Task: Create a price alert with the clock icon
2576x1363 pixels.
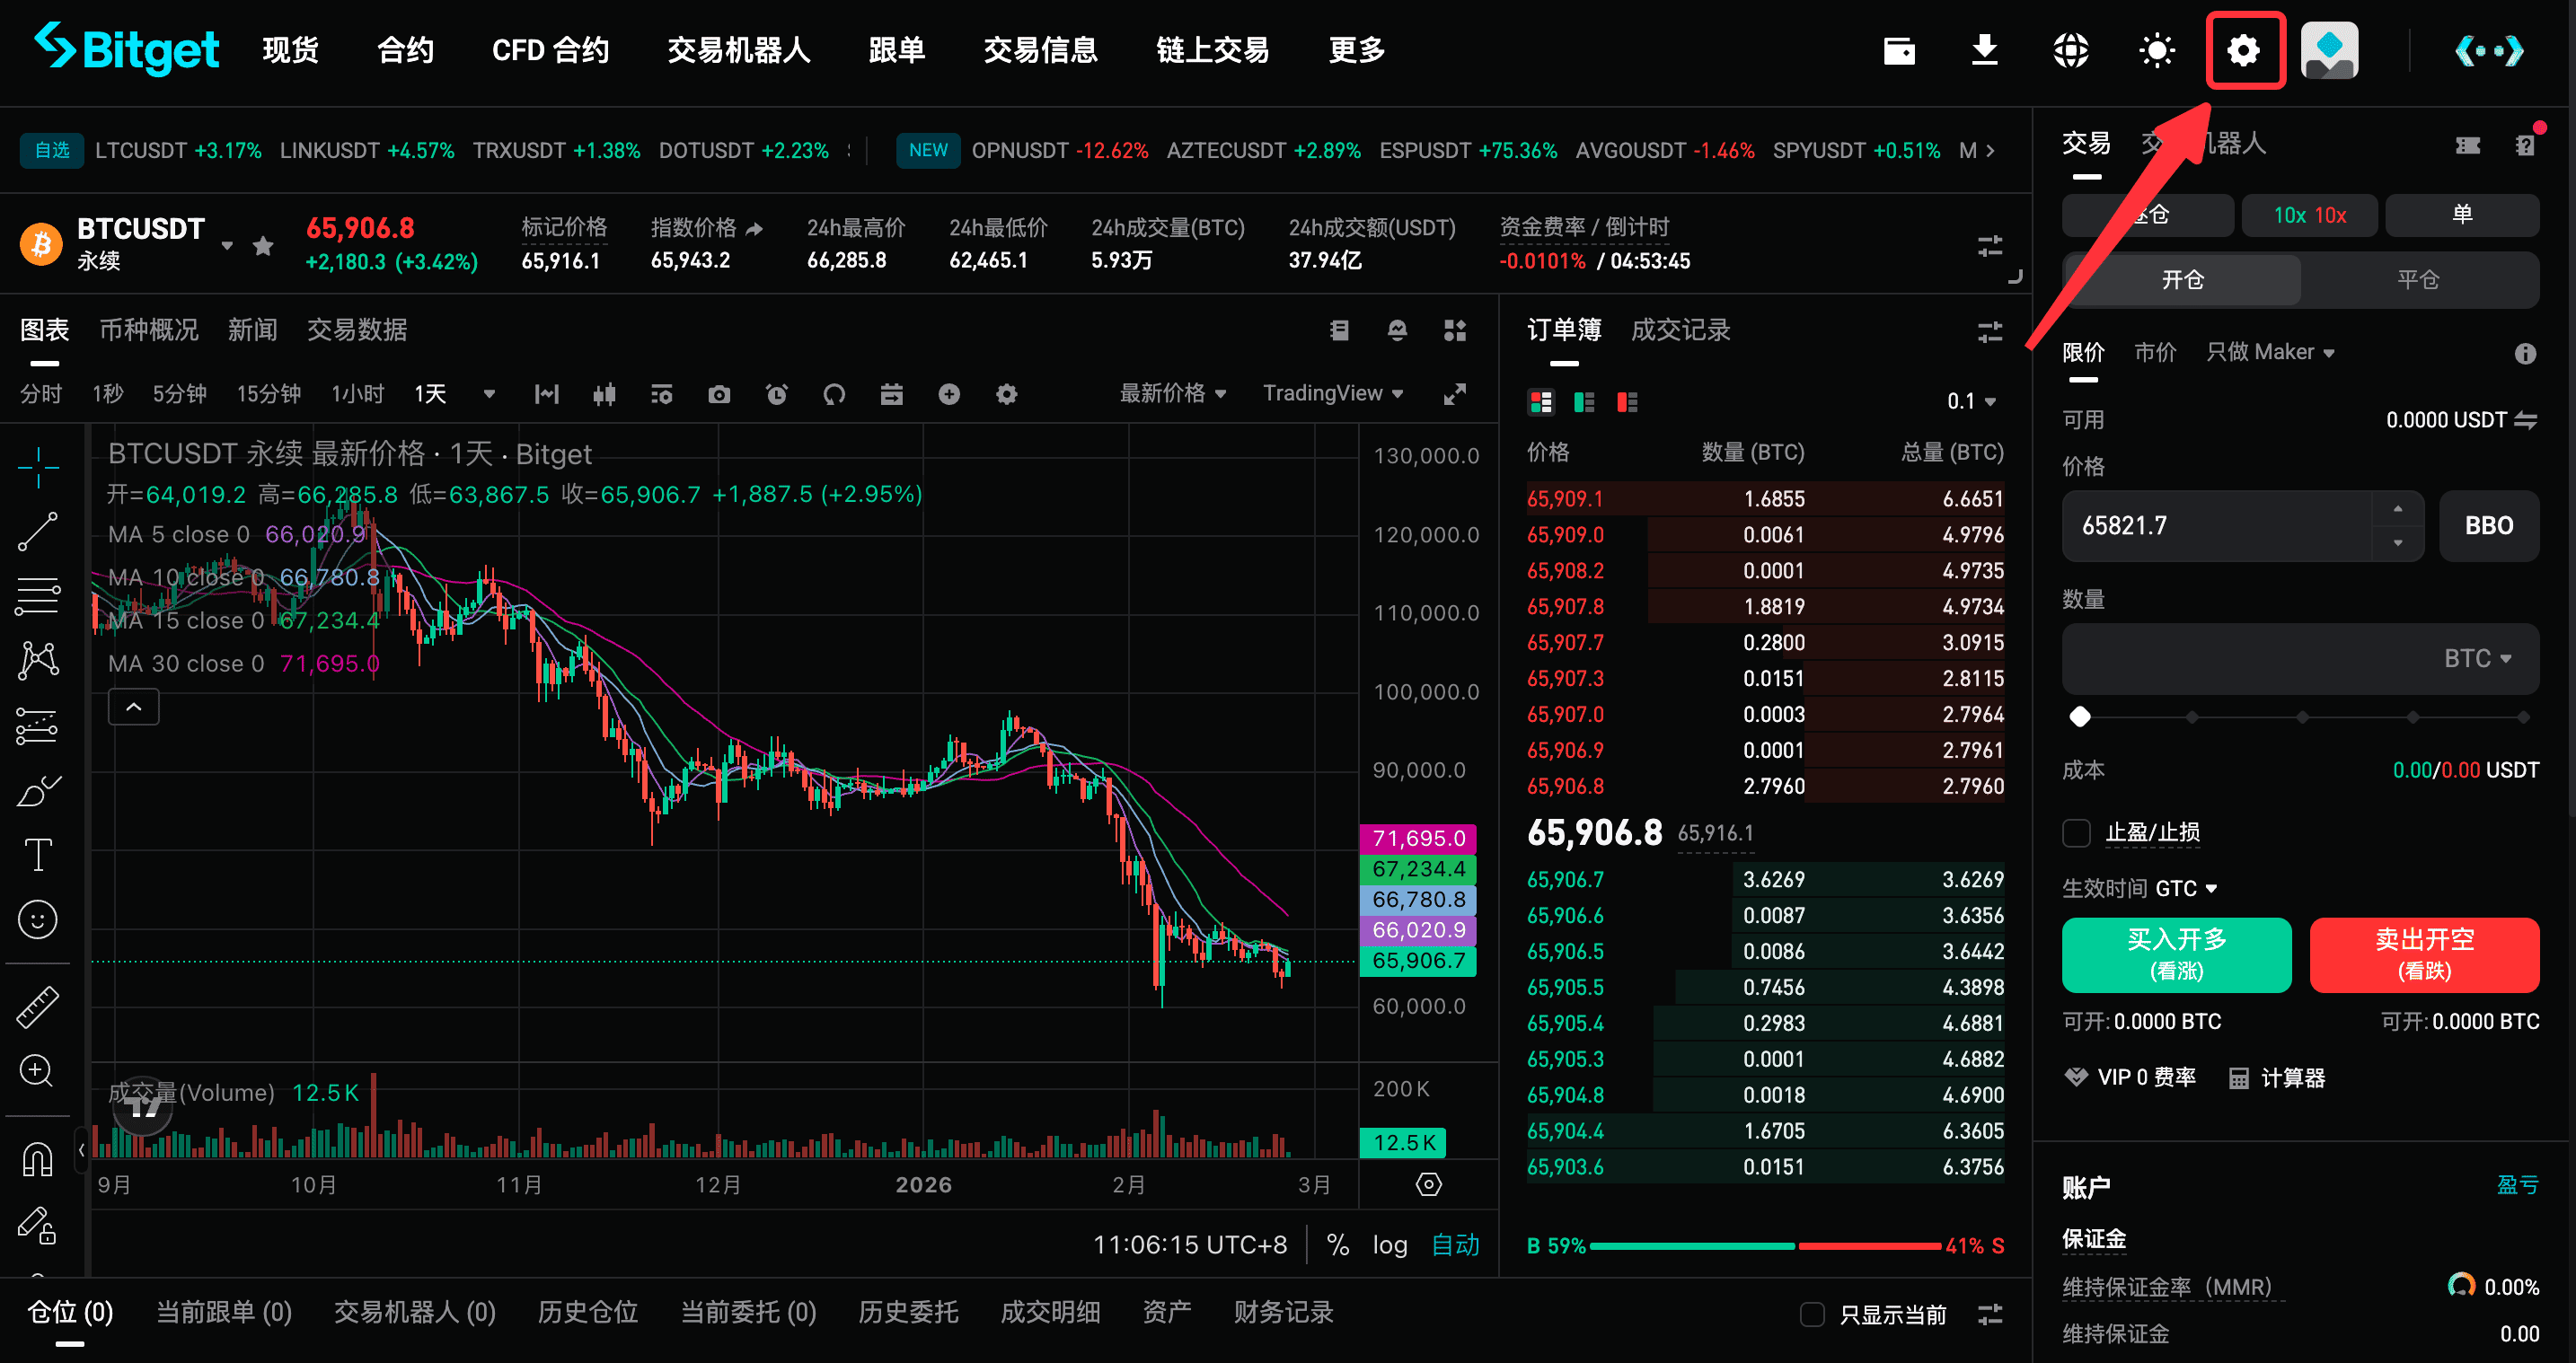Action: tap(777, 394)
